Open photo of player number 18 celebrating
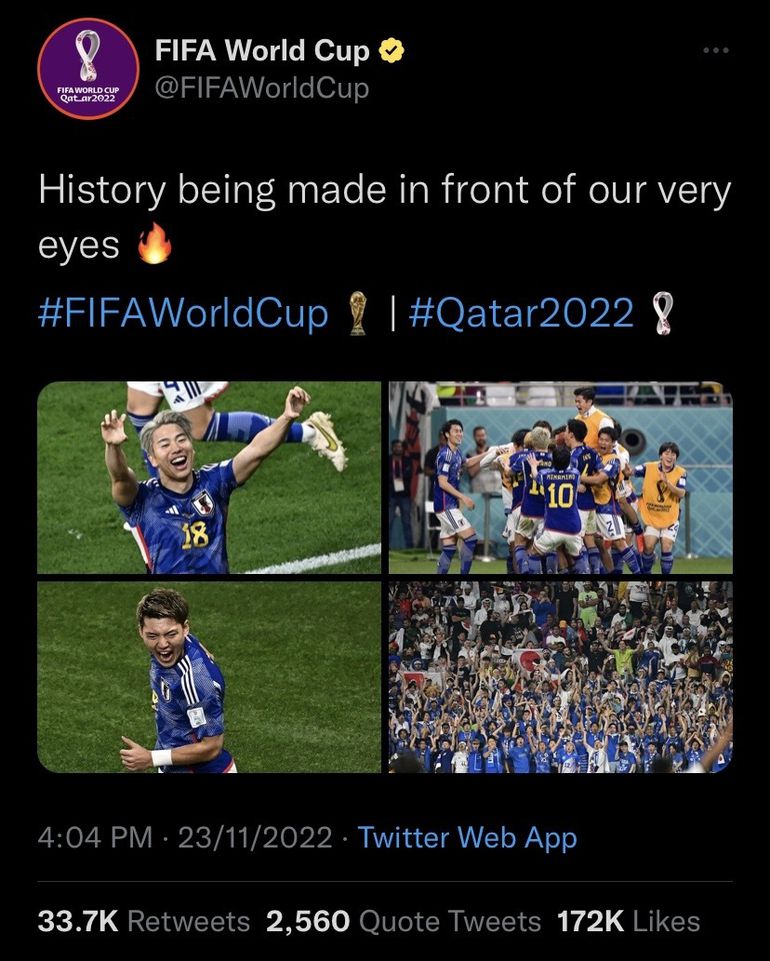 [209, 477]
